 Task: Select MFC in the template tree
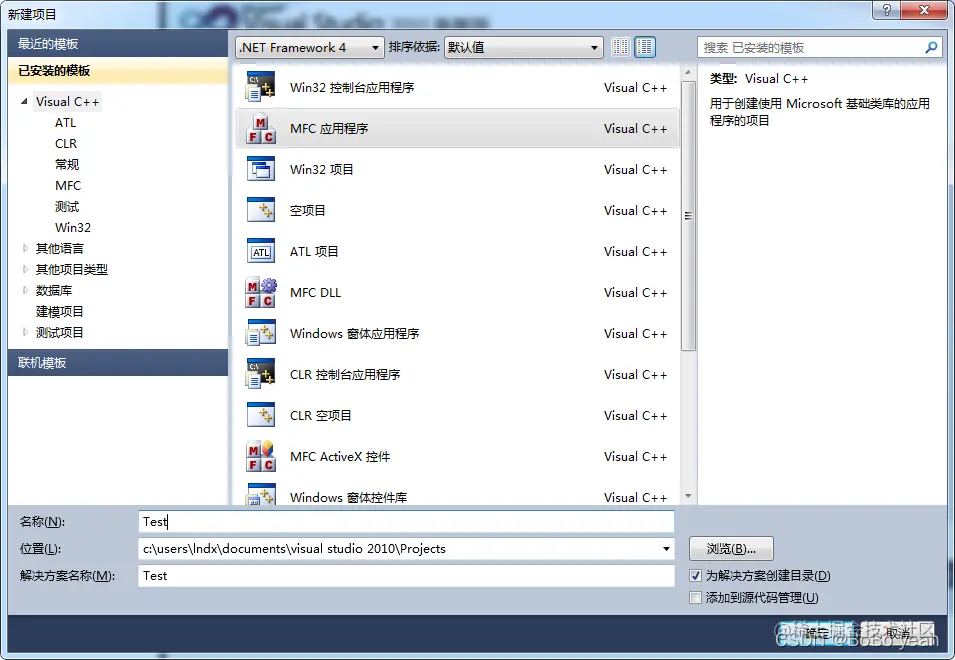point(68,186)
